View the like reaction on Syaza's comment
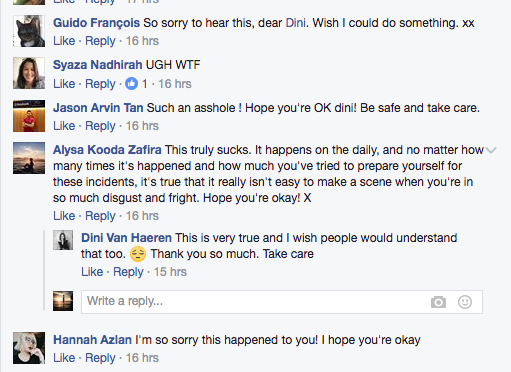The height and width of the screenshot is (372, 511). (x=136, y=84)
